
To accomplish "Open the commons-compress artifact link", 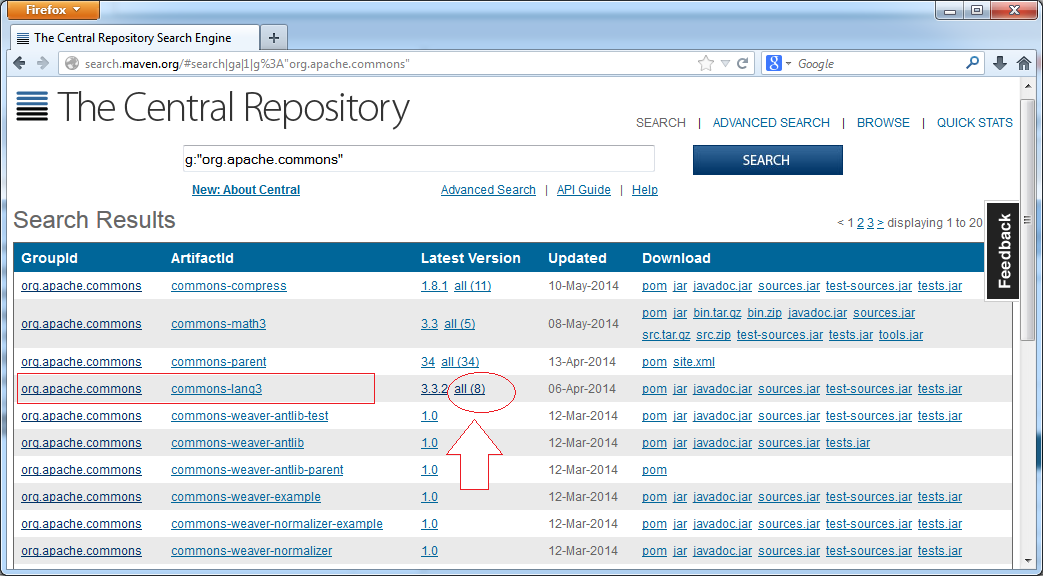I will [229, 286].
